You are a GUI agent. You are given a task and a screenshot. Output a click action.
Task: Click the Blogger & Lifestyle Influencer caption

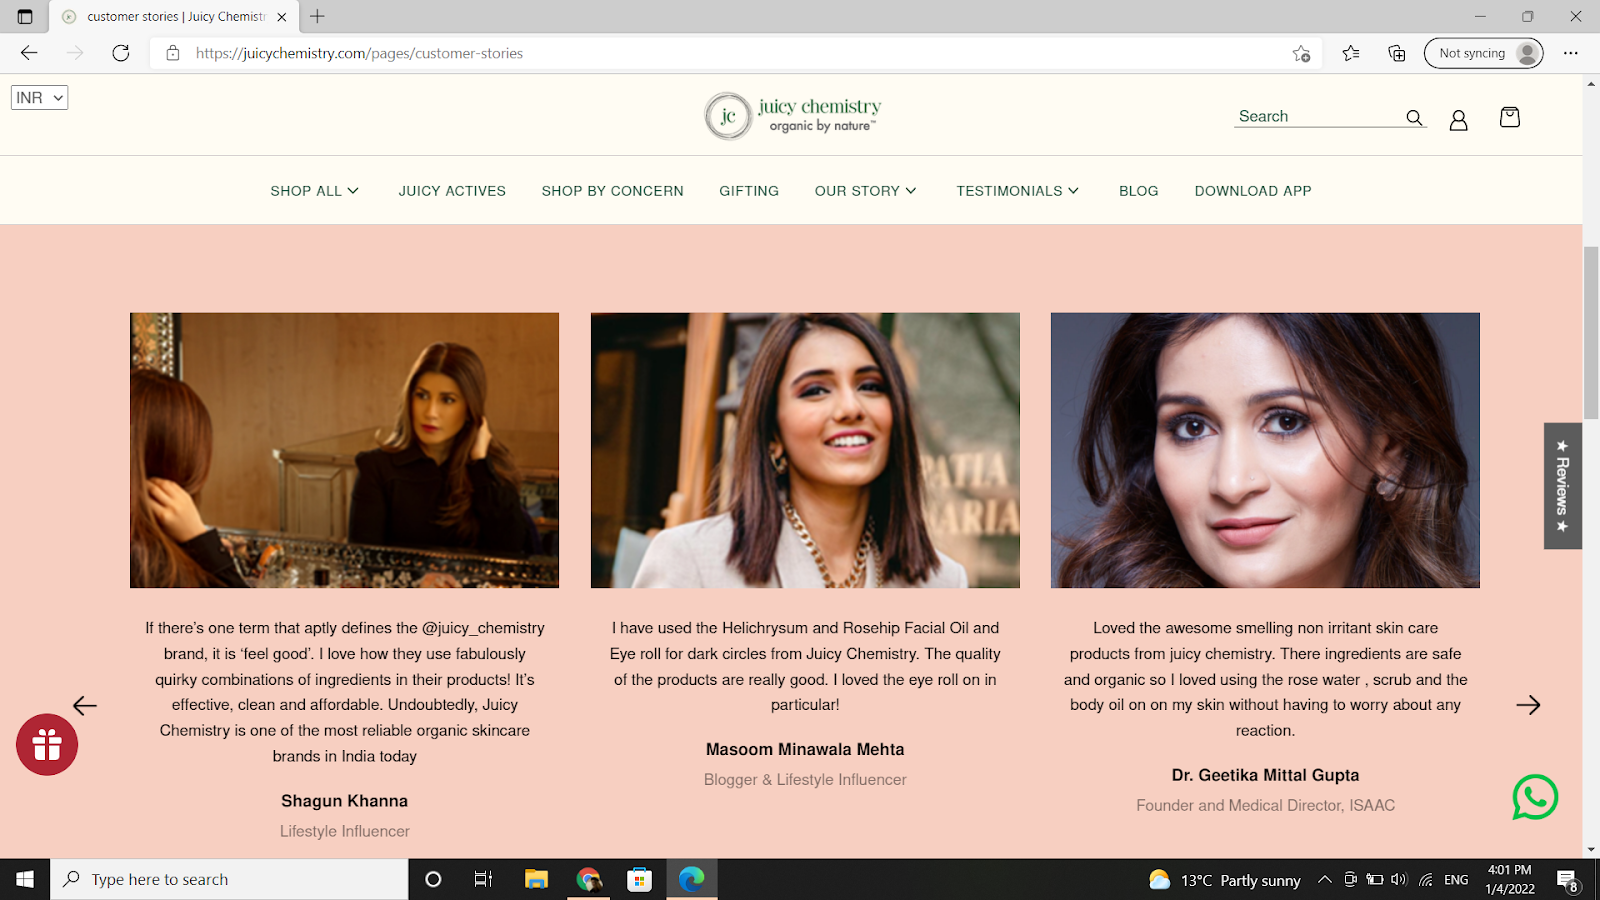[805, 779]
